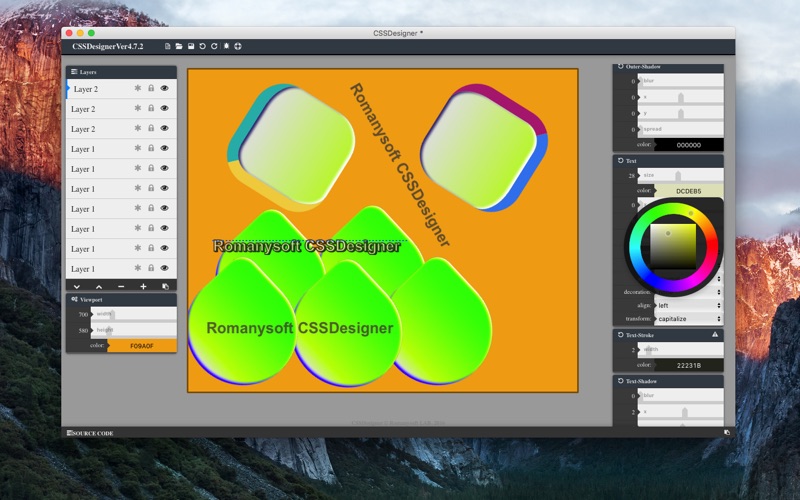Hide the top Layer 2 with its eye icon
800x500 pixels.
[164, 88]
